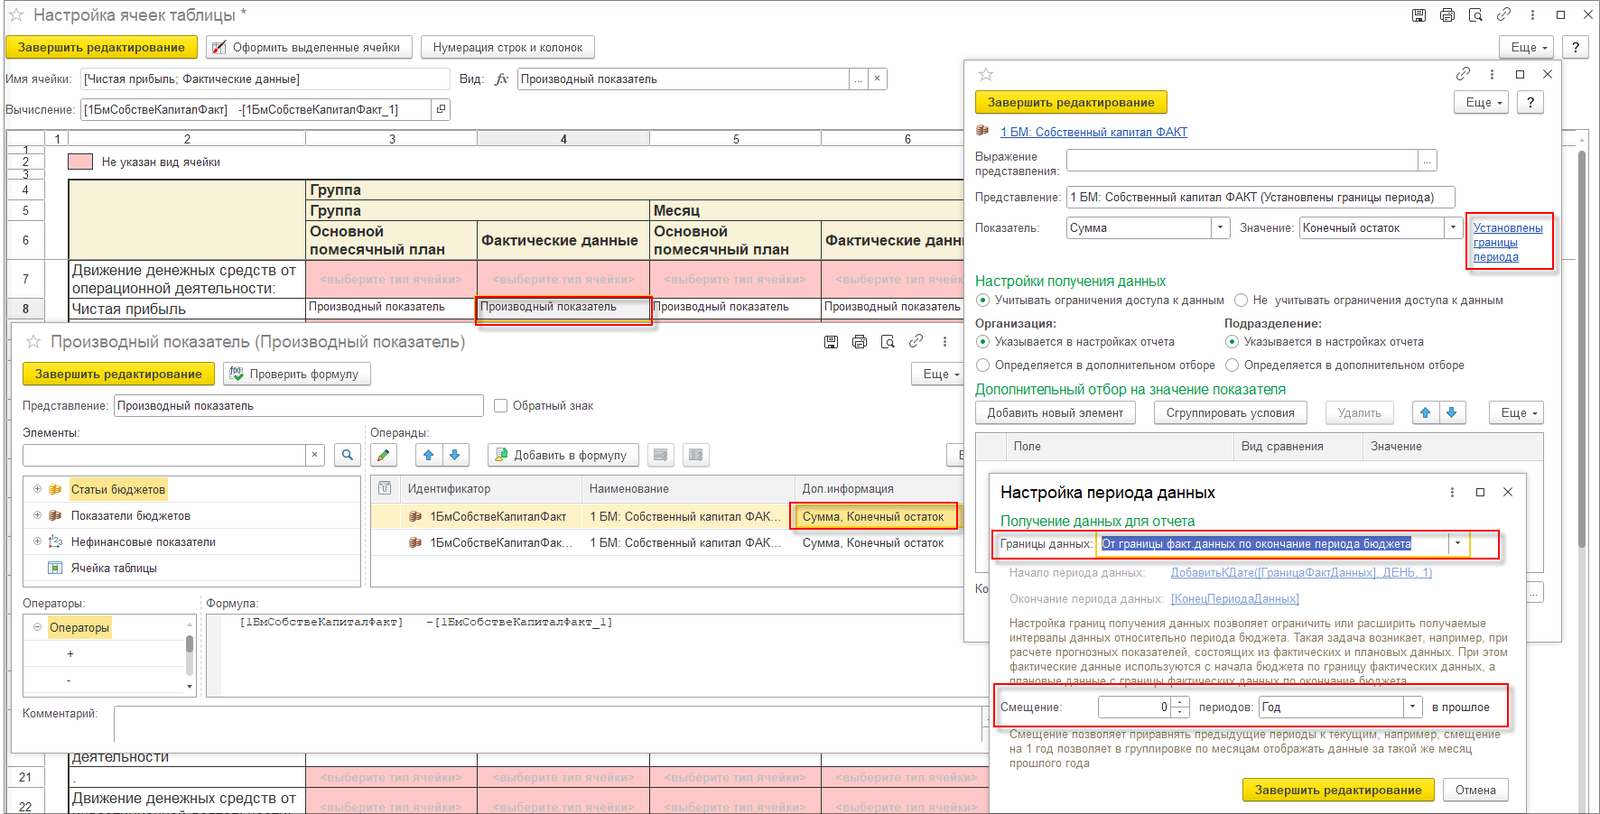Open the top-right Еще menu
This screenshot has height=814, width=1600.
pos(1528,47)
